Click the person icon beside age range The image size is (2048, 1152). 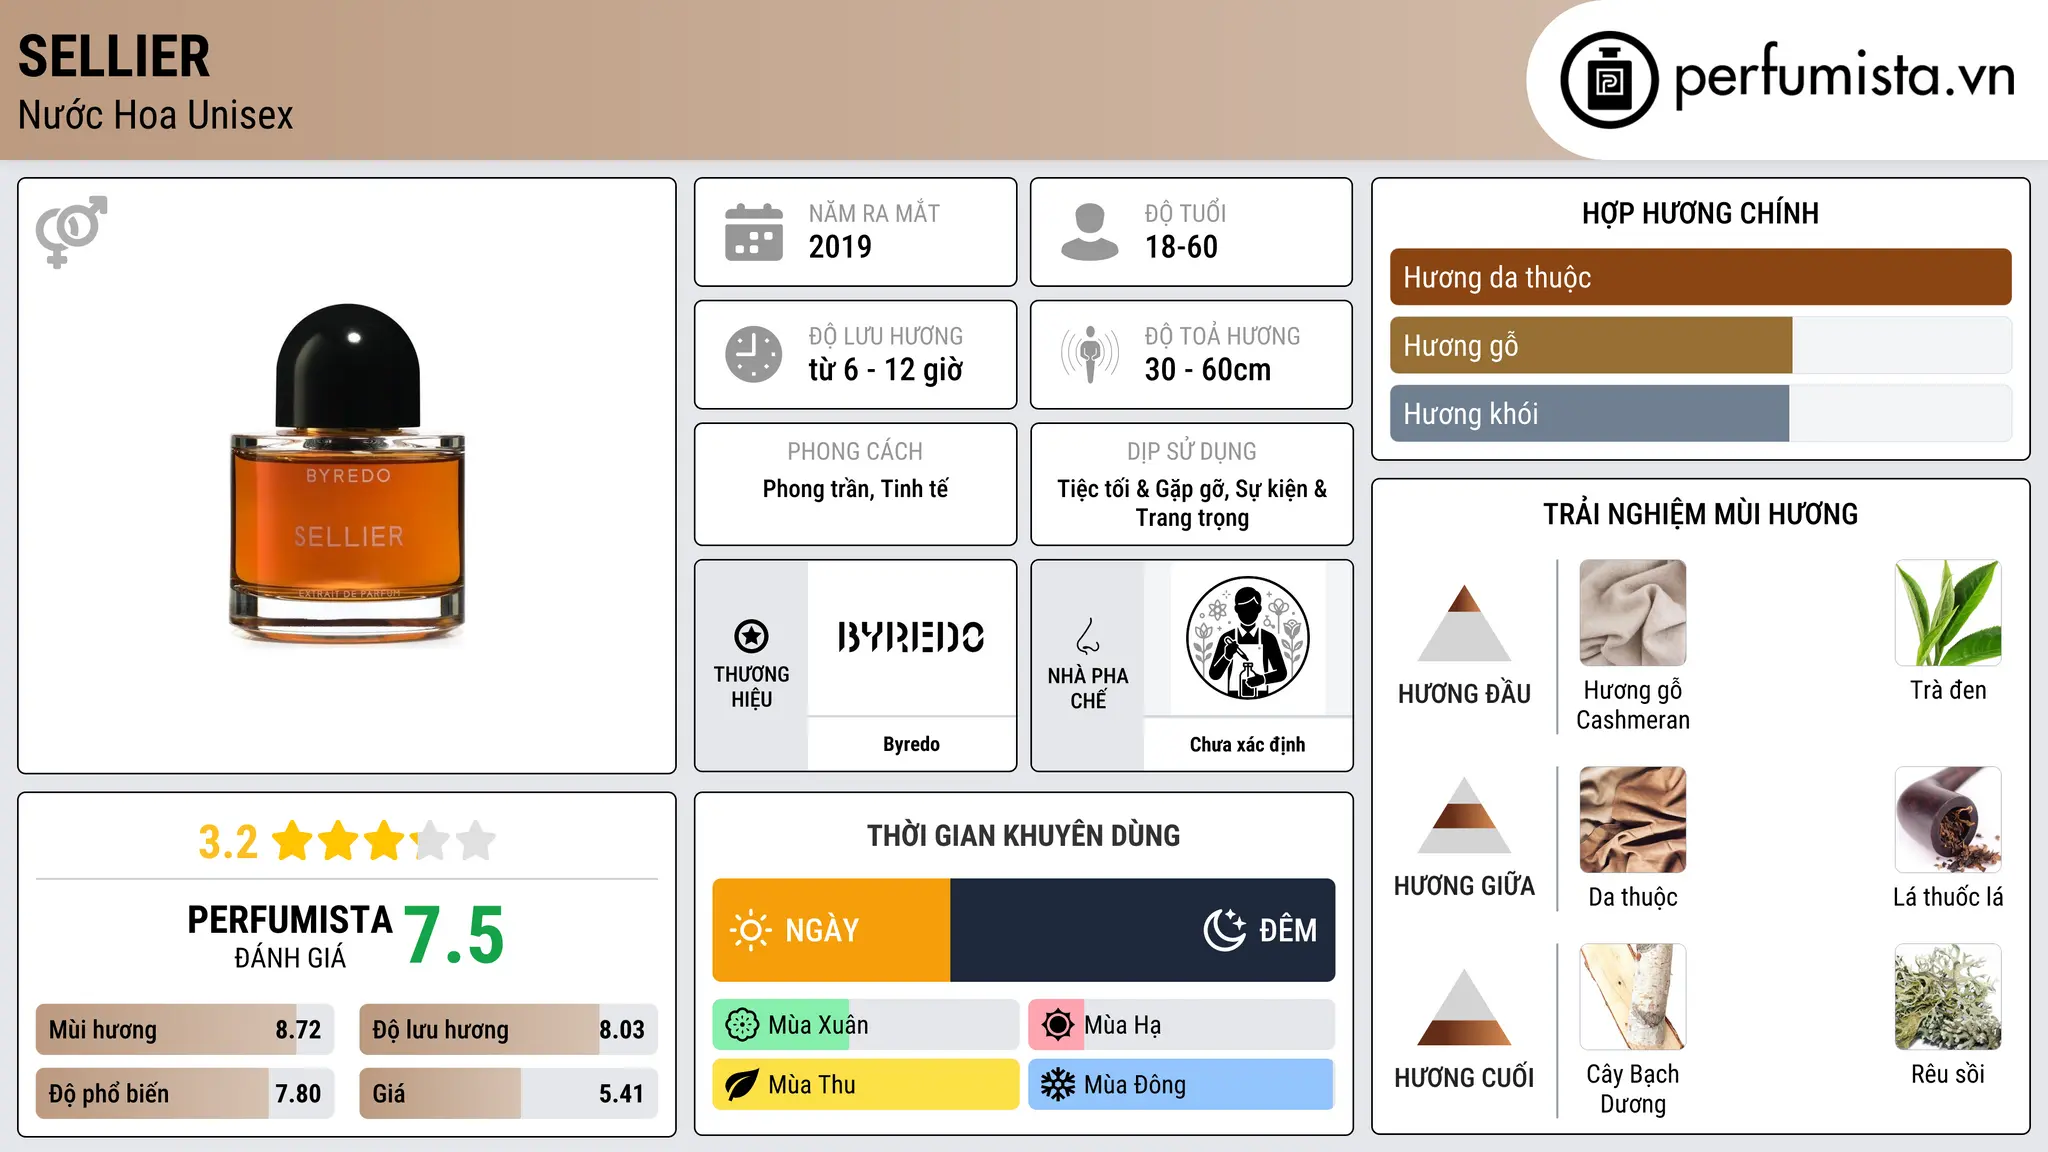[x=1090, y=232]
